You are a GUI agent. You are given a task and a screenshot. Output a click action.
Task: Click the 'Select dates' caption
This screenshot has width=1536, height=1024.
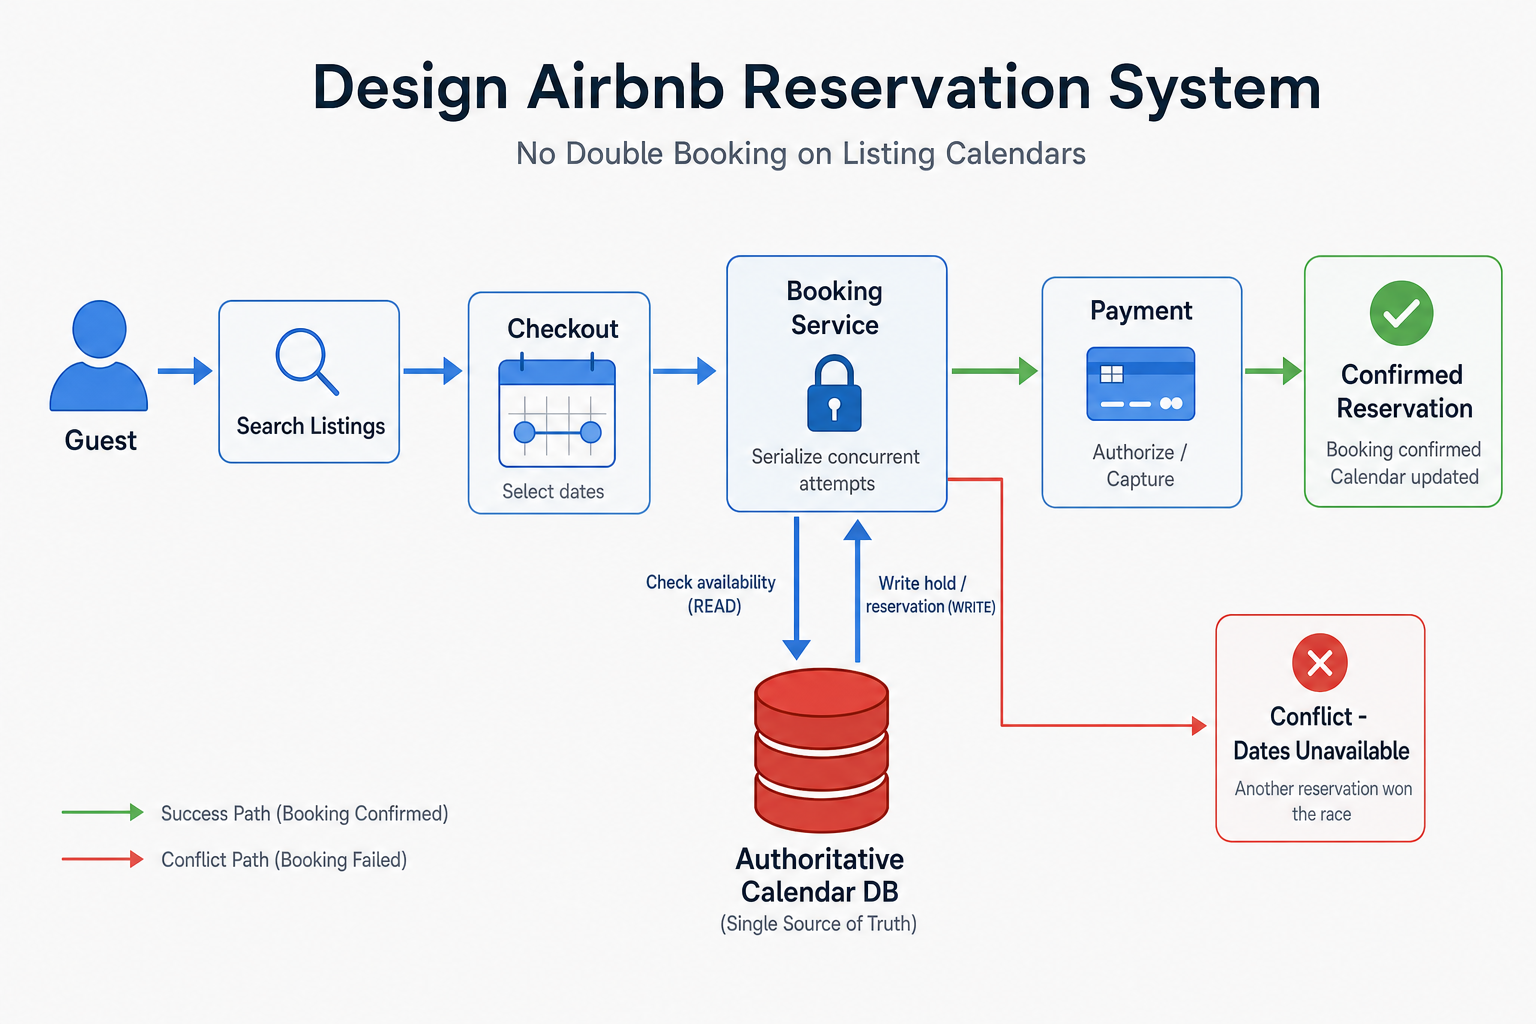coord(553,491)
